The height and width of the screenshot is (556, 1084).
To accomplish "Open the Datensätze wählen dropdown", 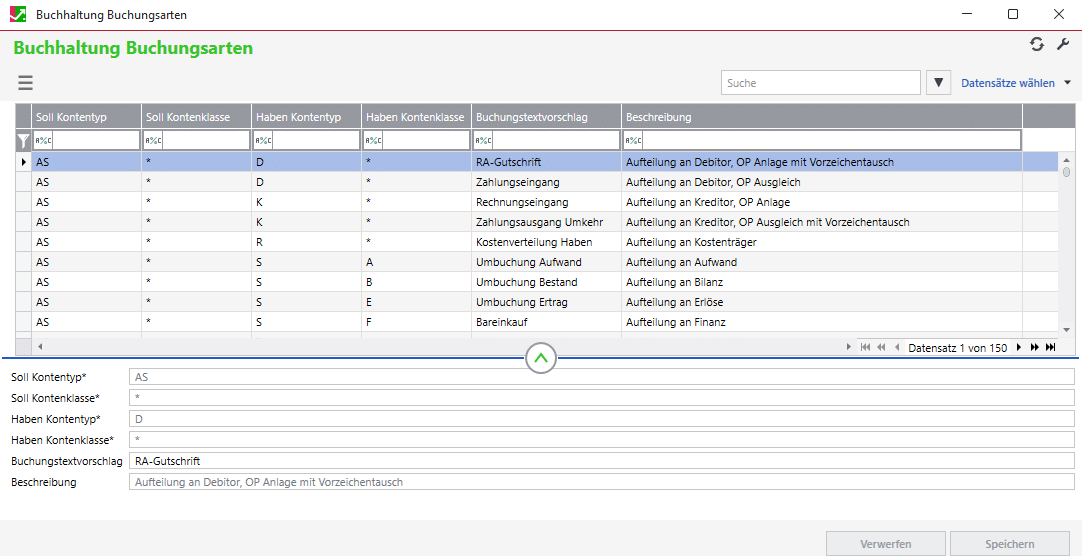I will point(1016,83).
